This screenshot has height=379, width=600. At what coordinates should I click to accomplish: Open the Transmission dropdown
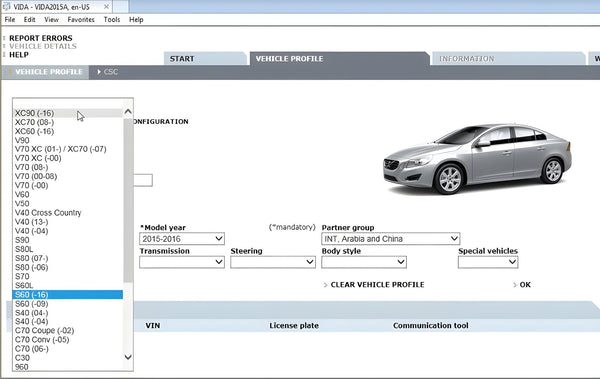click(182, 262)
